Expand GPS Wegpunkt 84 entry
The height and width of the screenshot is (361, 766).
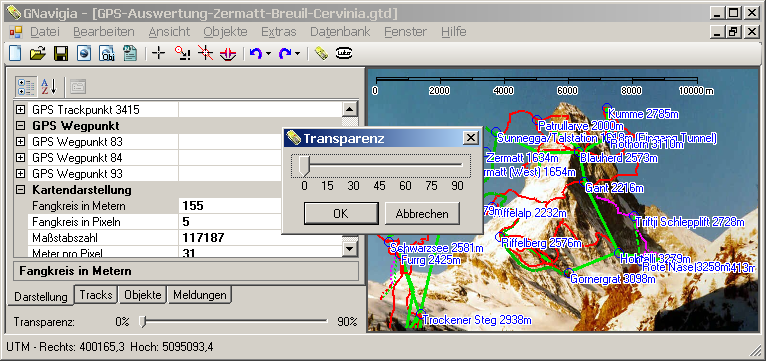(21, 158)
